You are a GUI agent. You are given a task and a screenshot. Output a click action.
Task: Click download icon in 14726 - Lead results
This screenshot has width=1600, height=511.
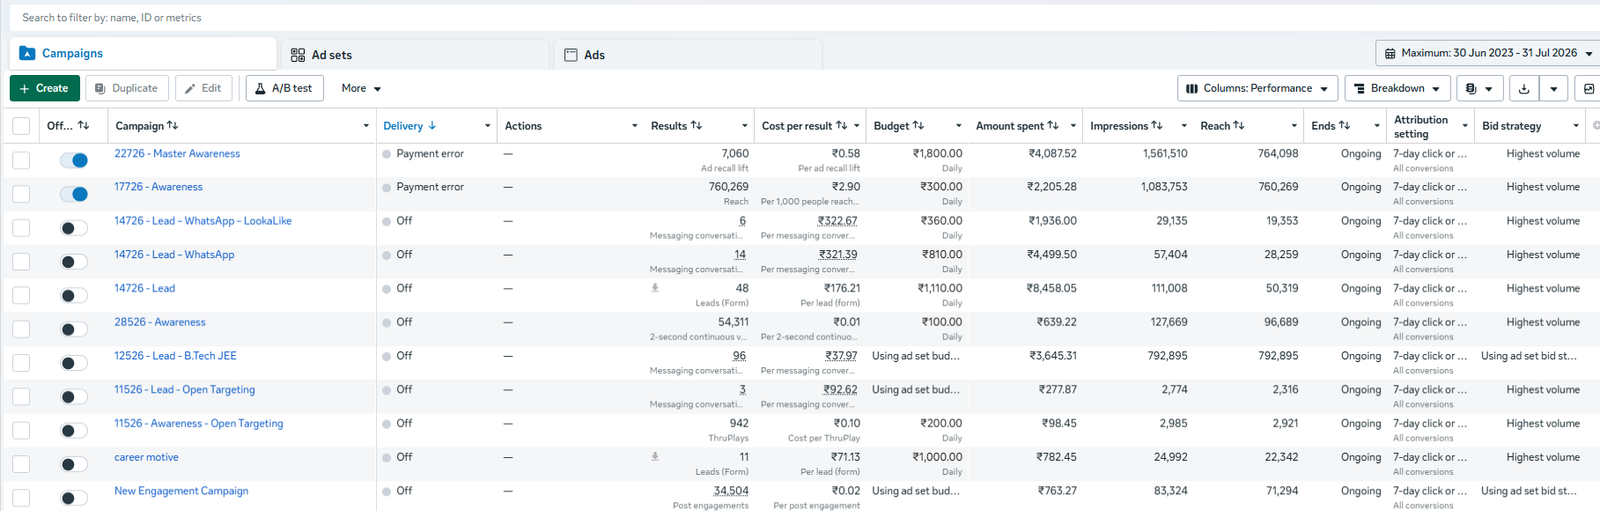(655, 288)
